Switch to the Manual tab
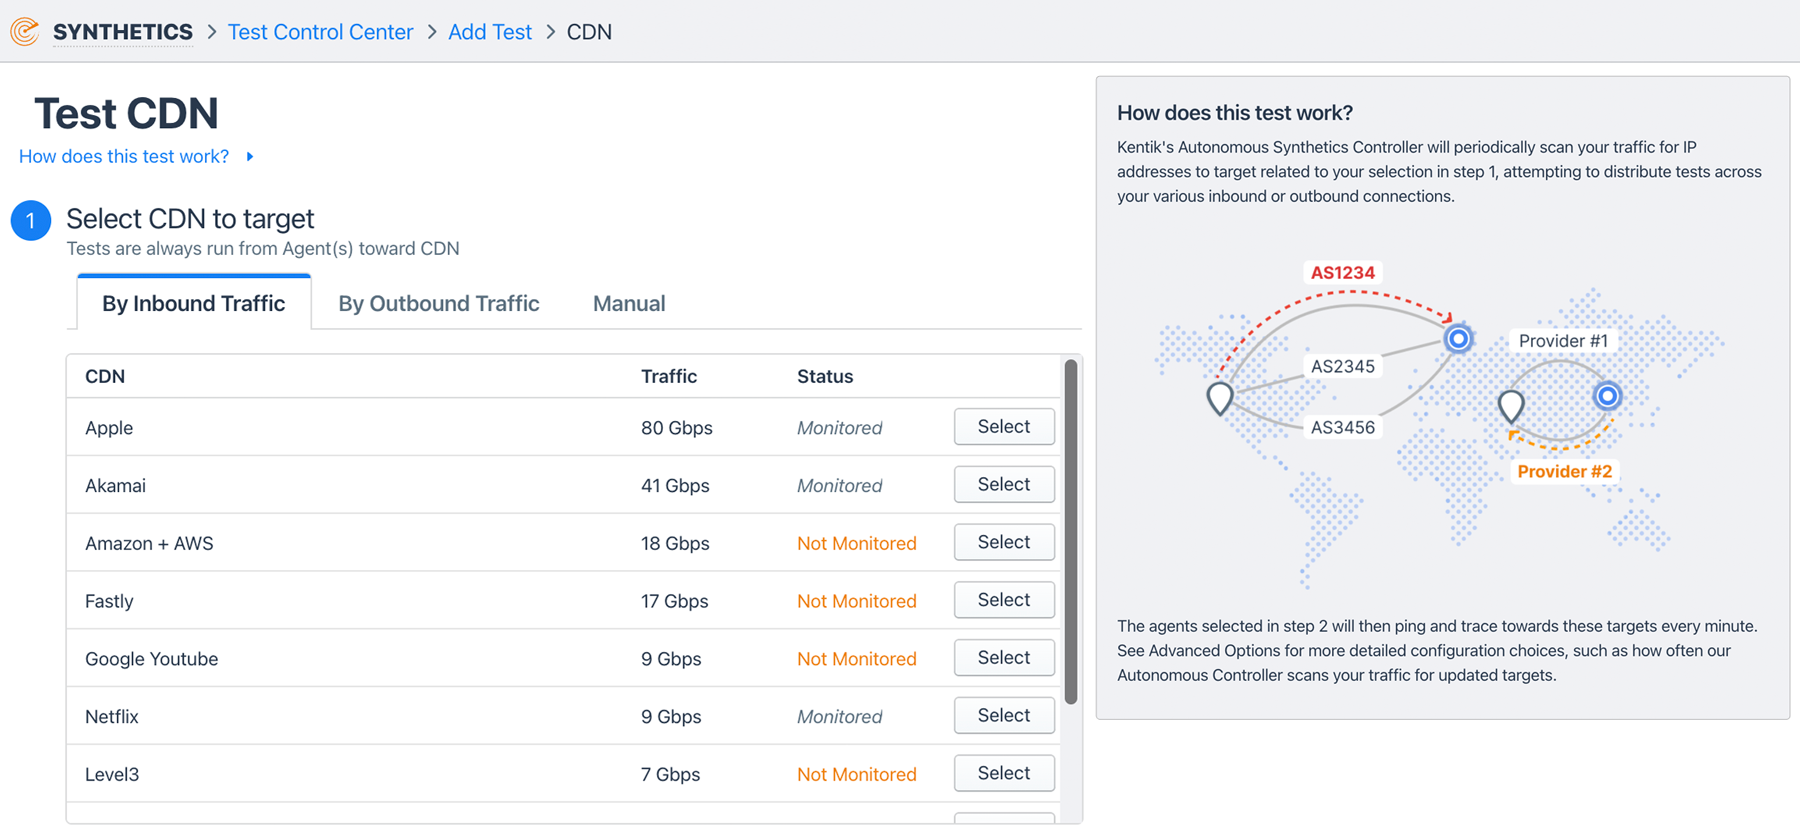The height and width of the screenshot is (838, 1800). point(629,303)
